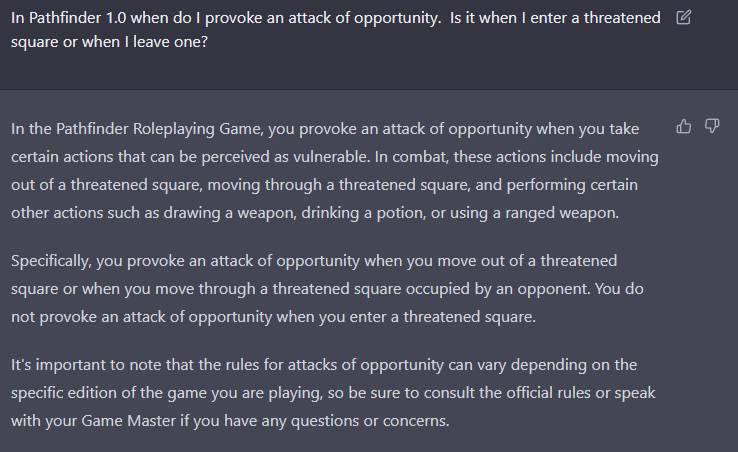Click the word 'Specifically' starting second paragraph

pos(51,261)
